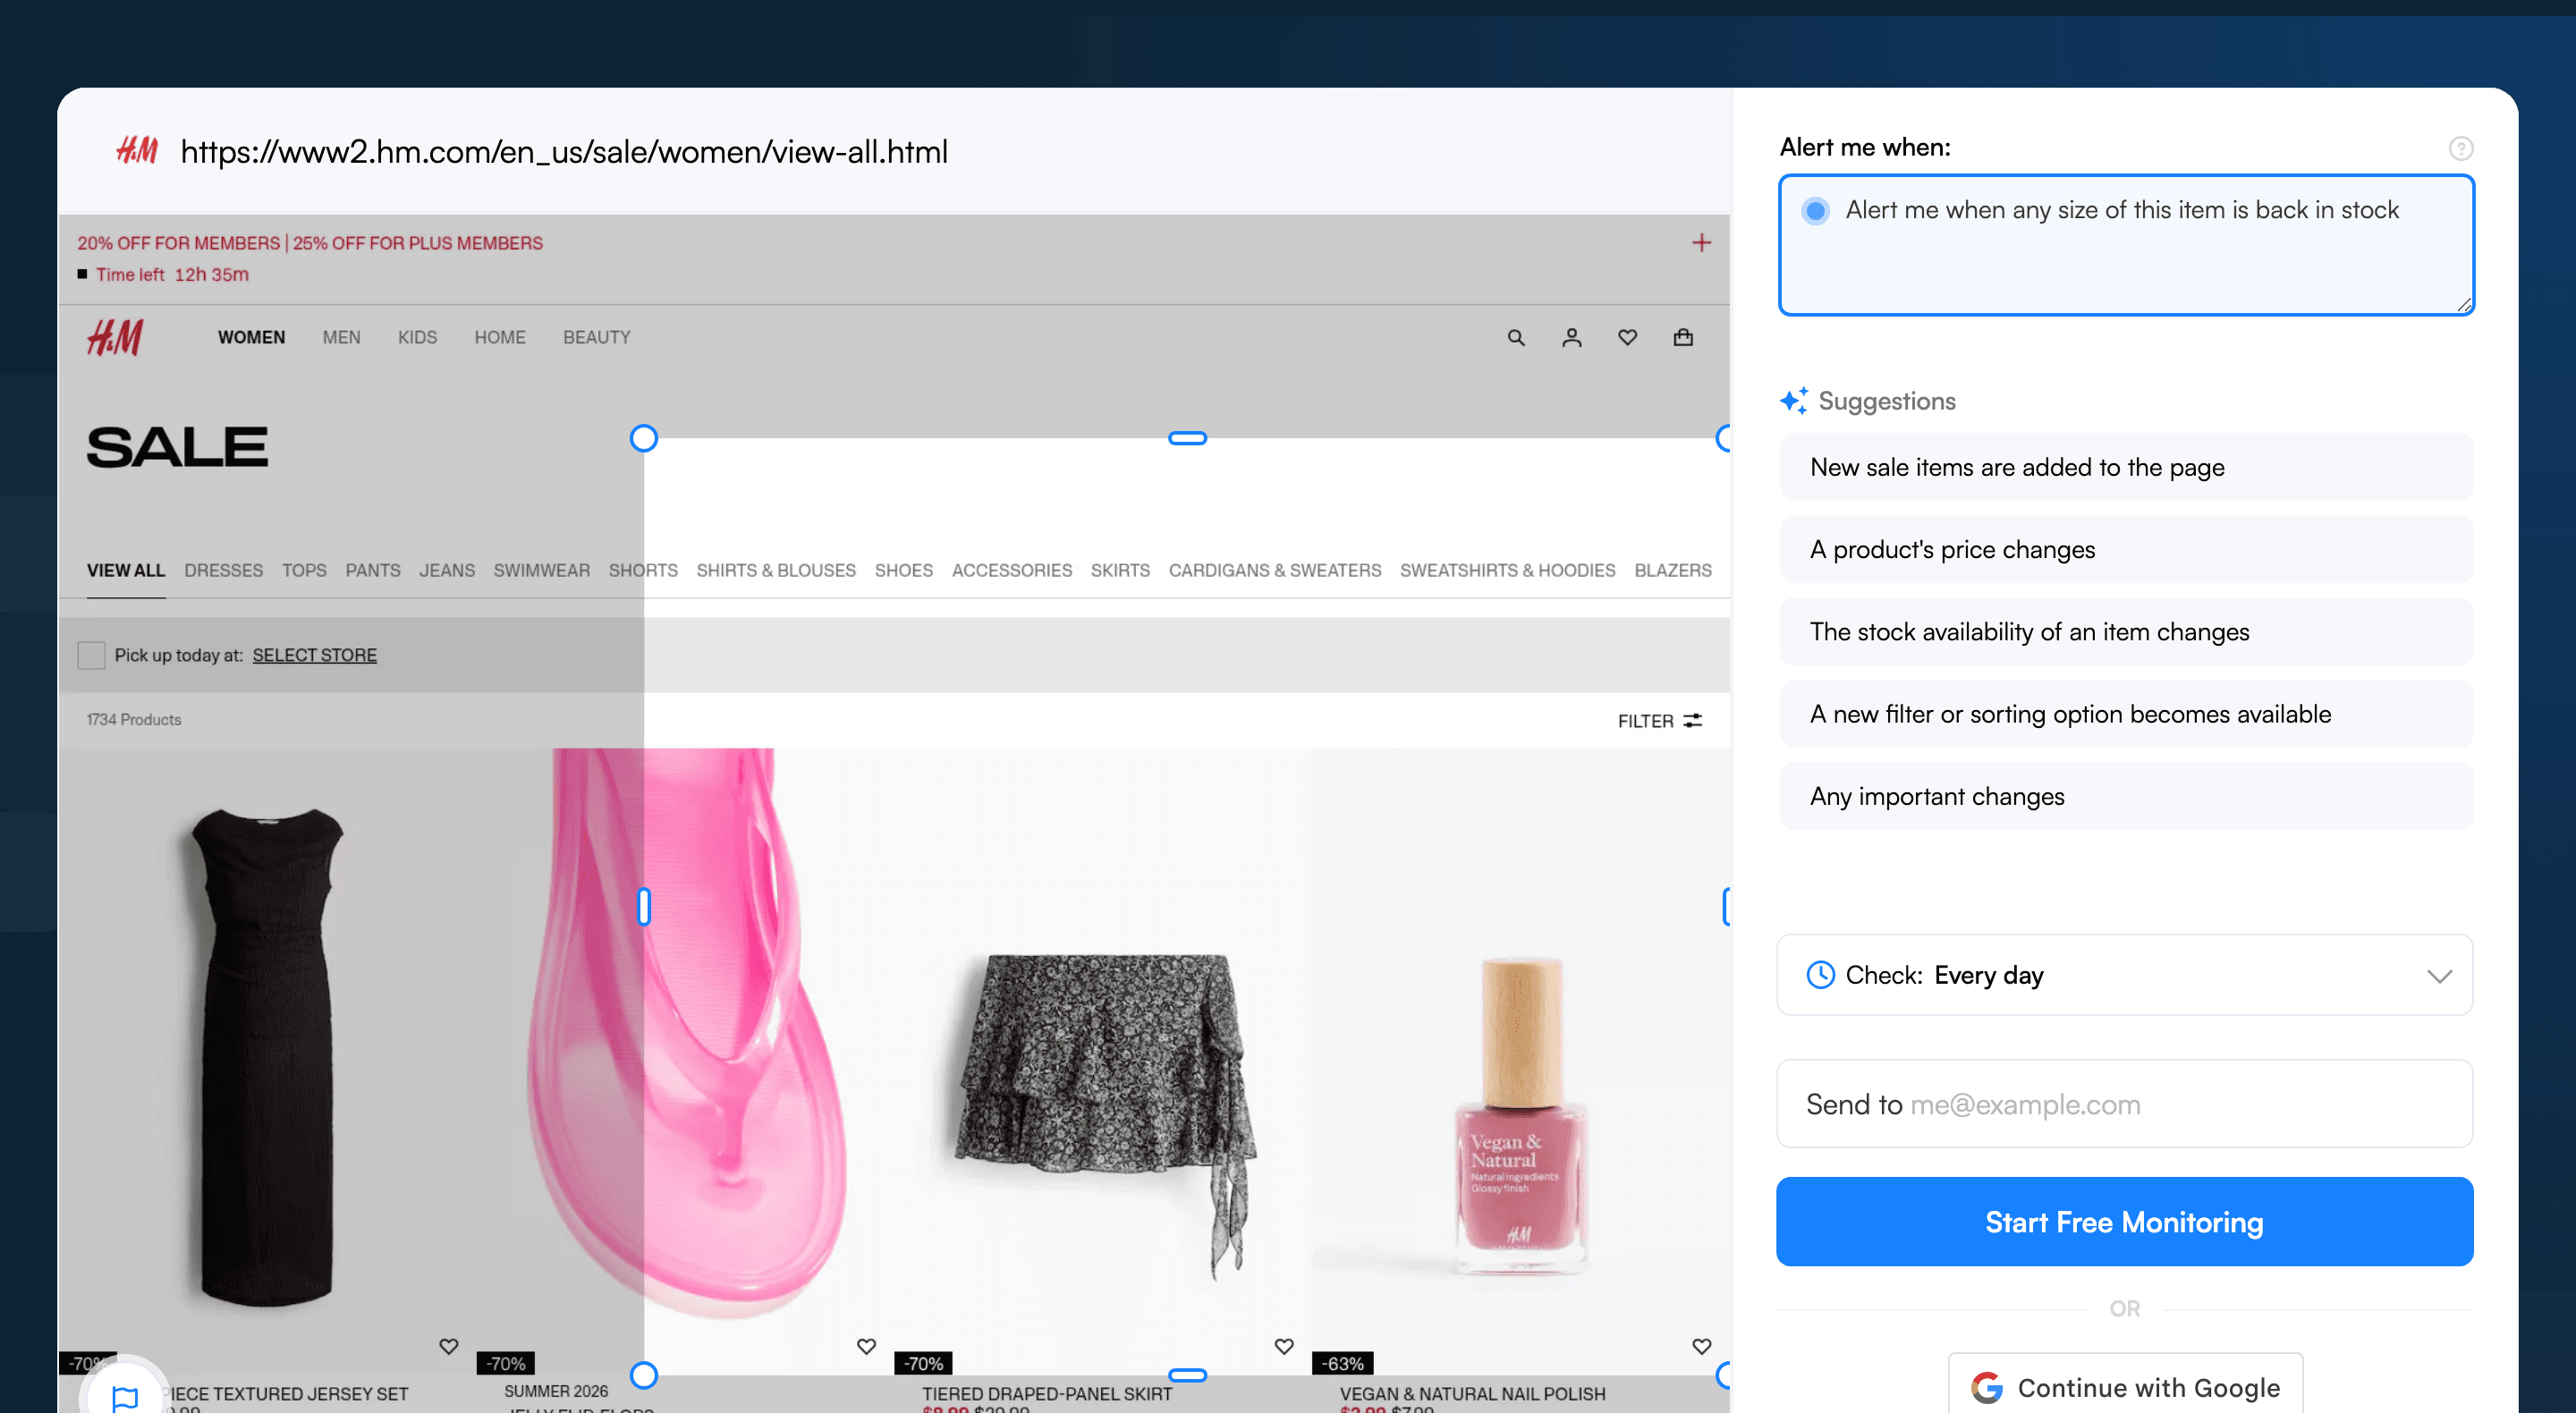Screen dimensions: 2576x1413
Task: Switch to the SWIMWEAR tab
Action: coord(542,571)
